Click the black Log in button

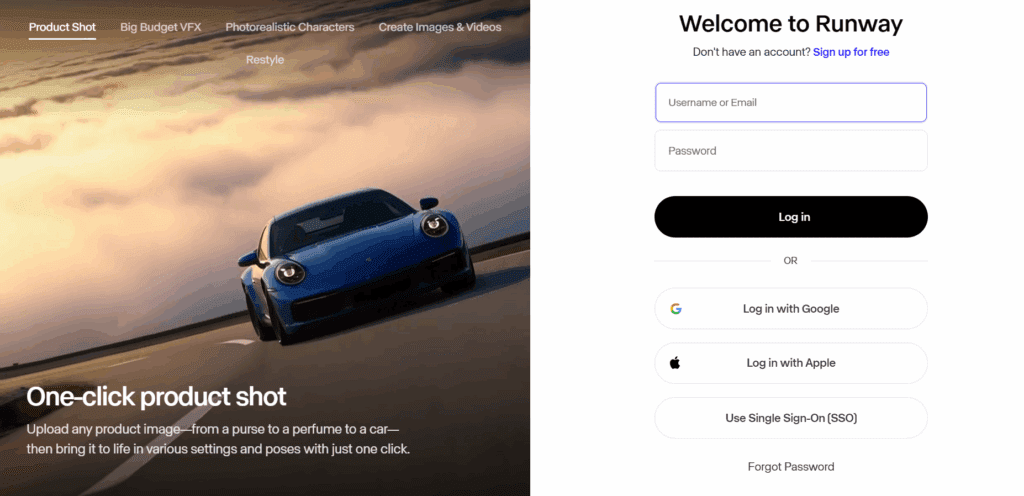(x=791, y=217)
